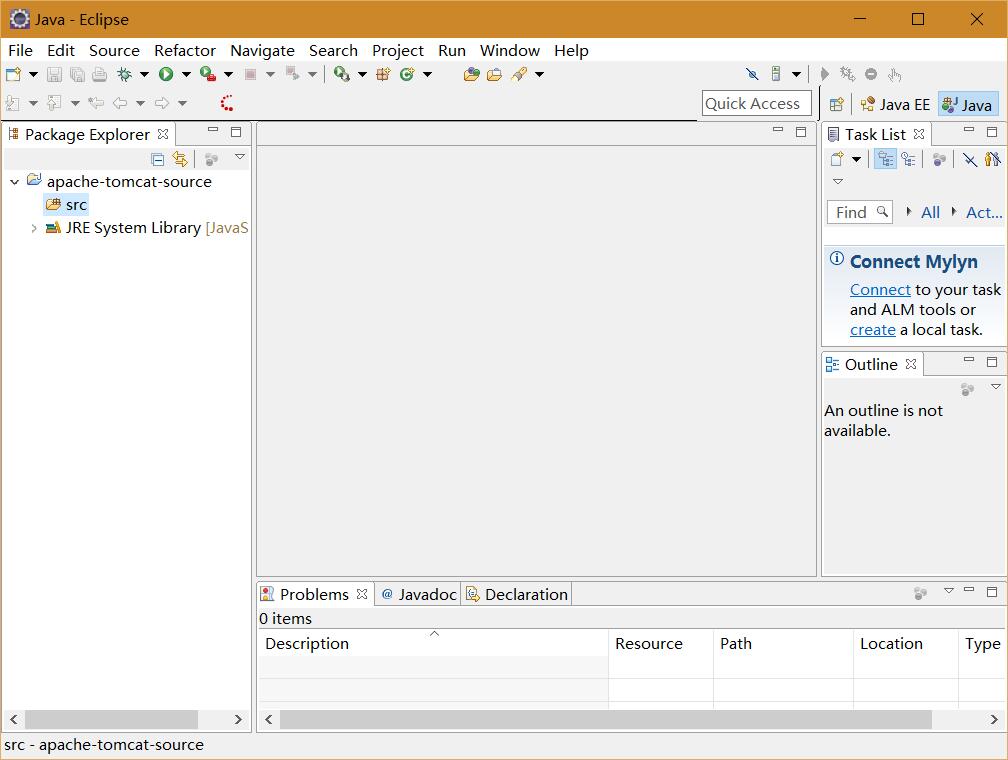Viewport: 1008px width, 760px height.
Task: Expand the JRE System Library node
Action: click(x=34, y=228)
